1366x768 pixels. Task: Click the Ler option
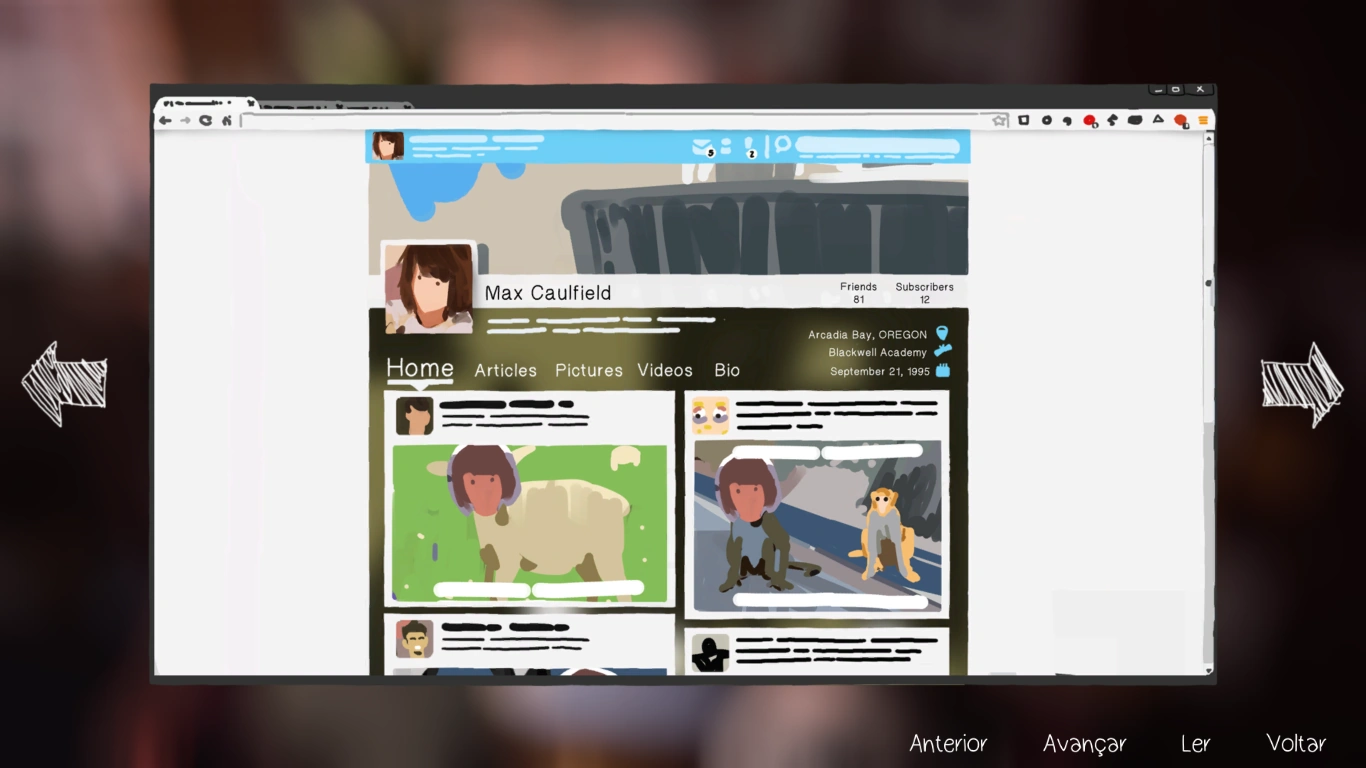tap(1196, 743)
